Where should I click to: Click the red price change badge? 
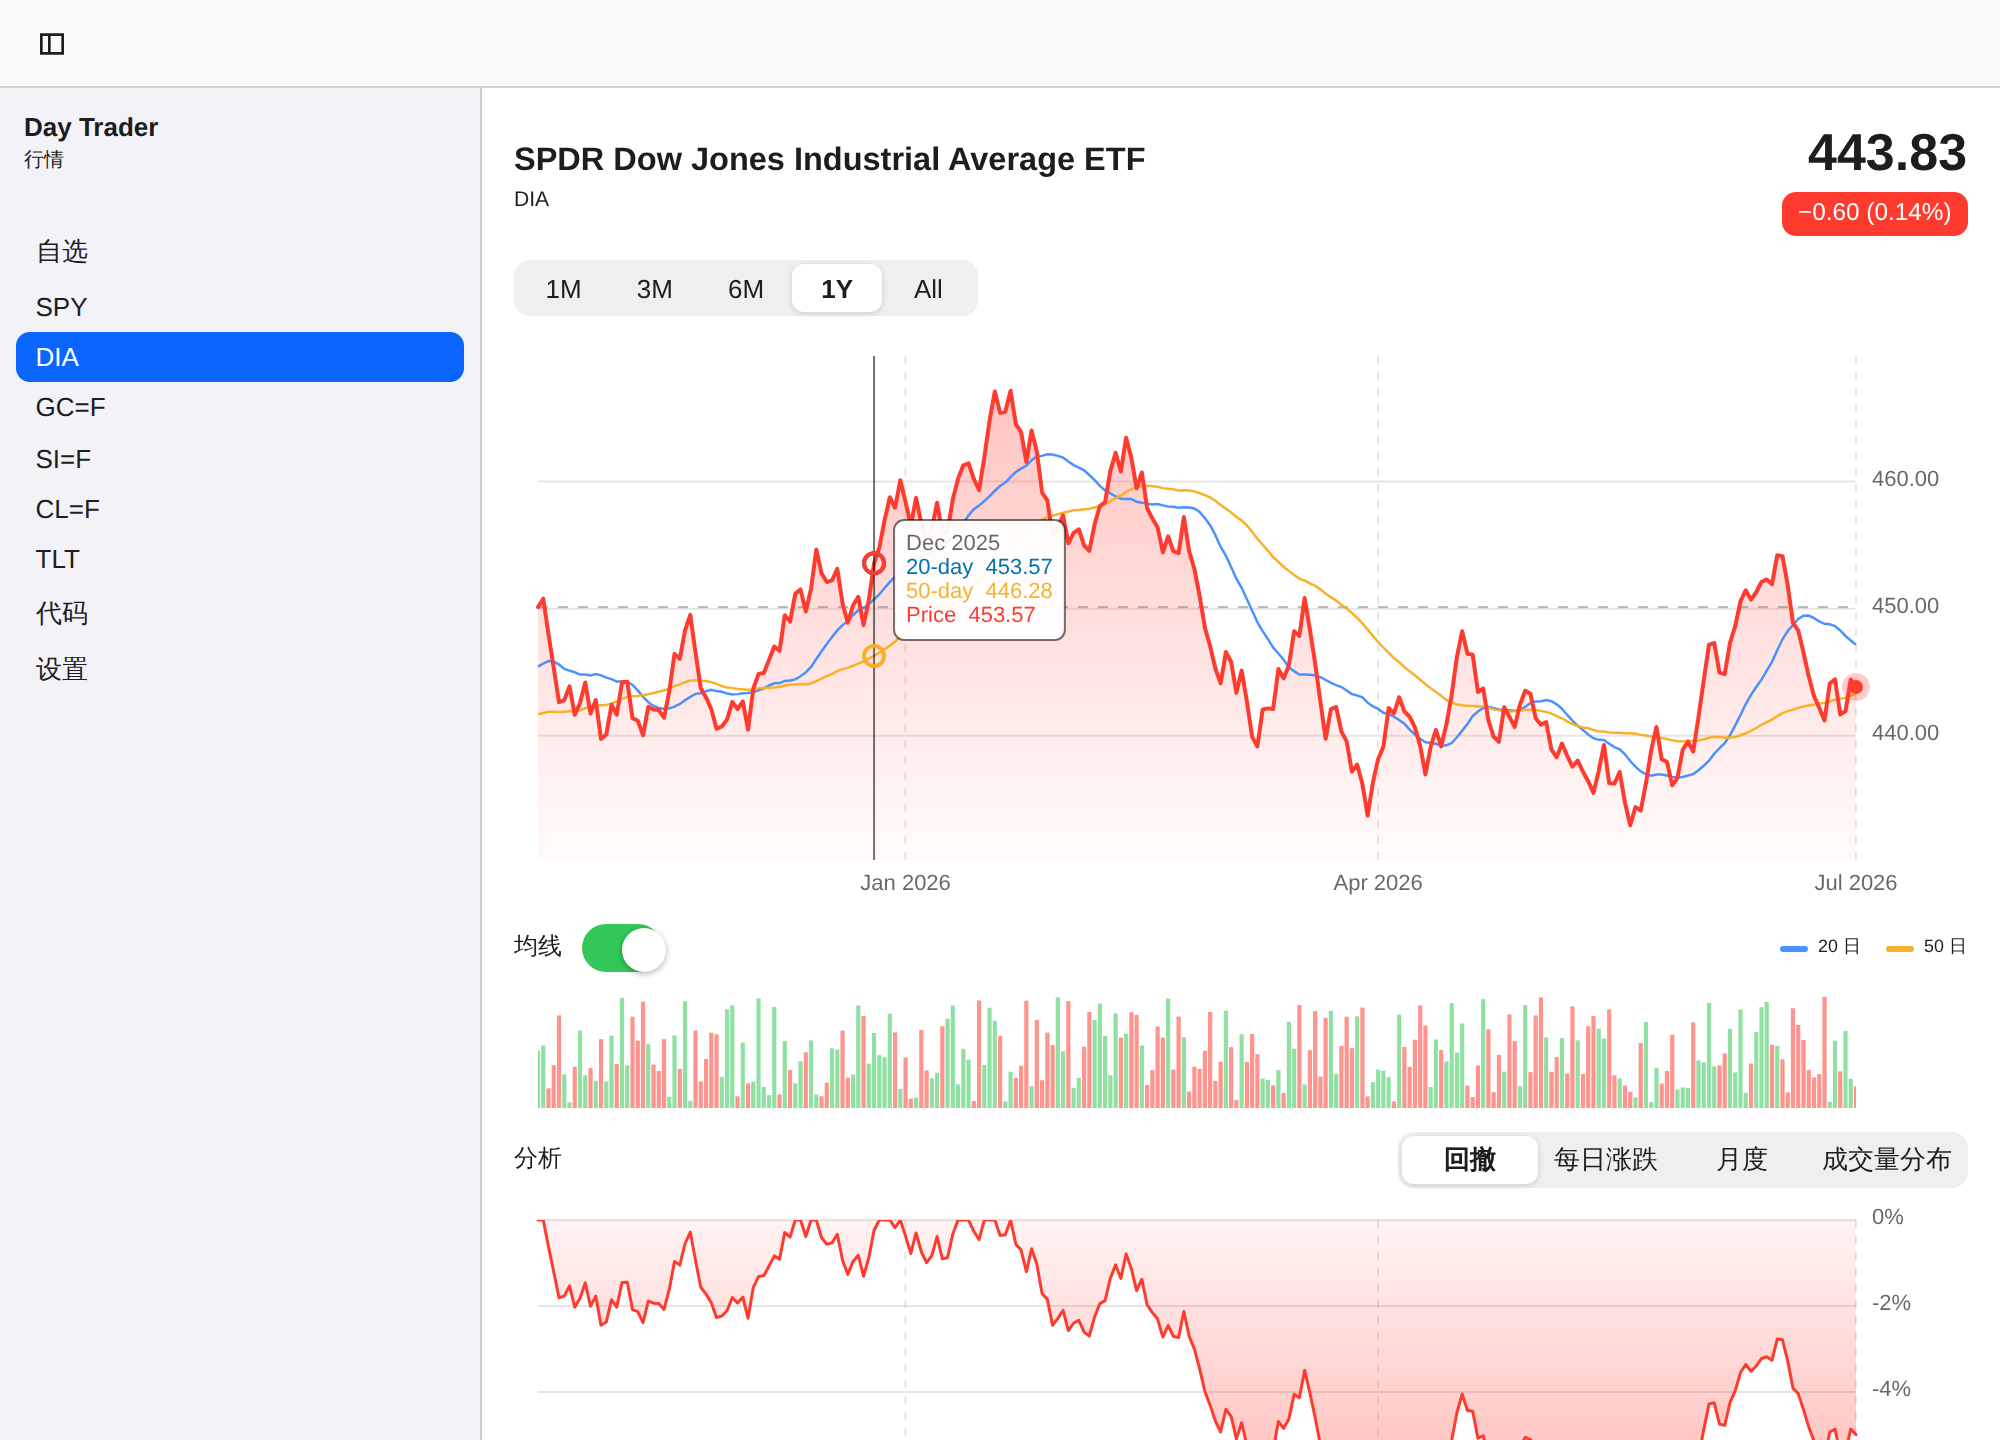[x=1874, y=213]
